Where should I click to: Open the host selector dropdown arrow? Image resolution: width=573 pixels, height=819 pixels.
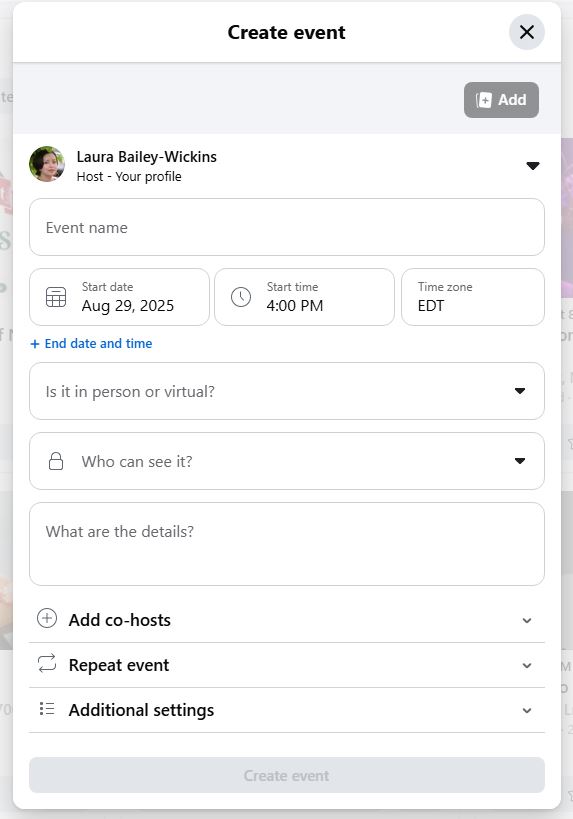click(x=532, y=166)
